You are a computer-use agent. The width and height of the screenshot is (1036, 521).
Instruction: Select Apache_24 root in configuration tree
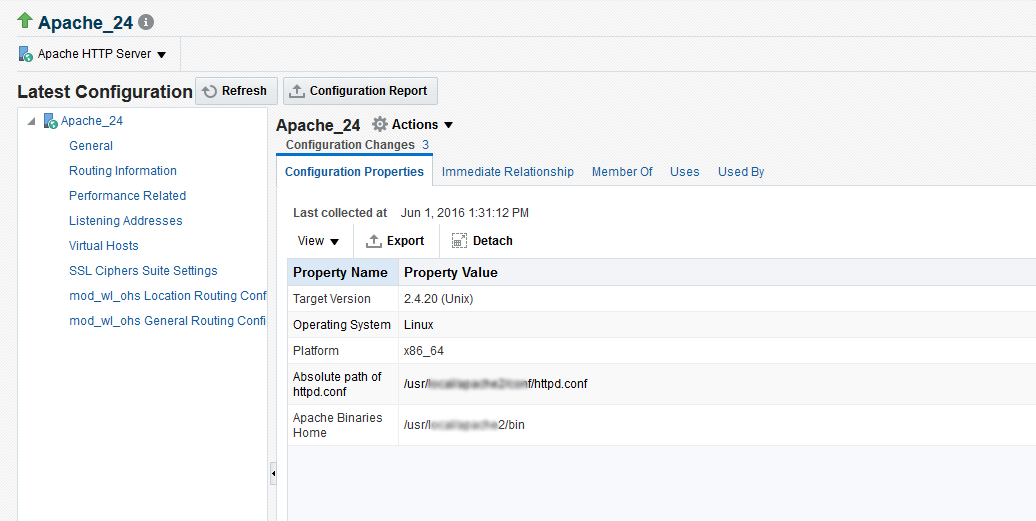click(92, 121)
